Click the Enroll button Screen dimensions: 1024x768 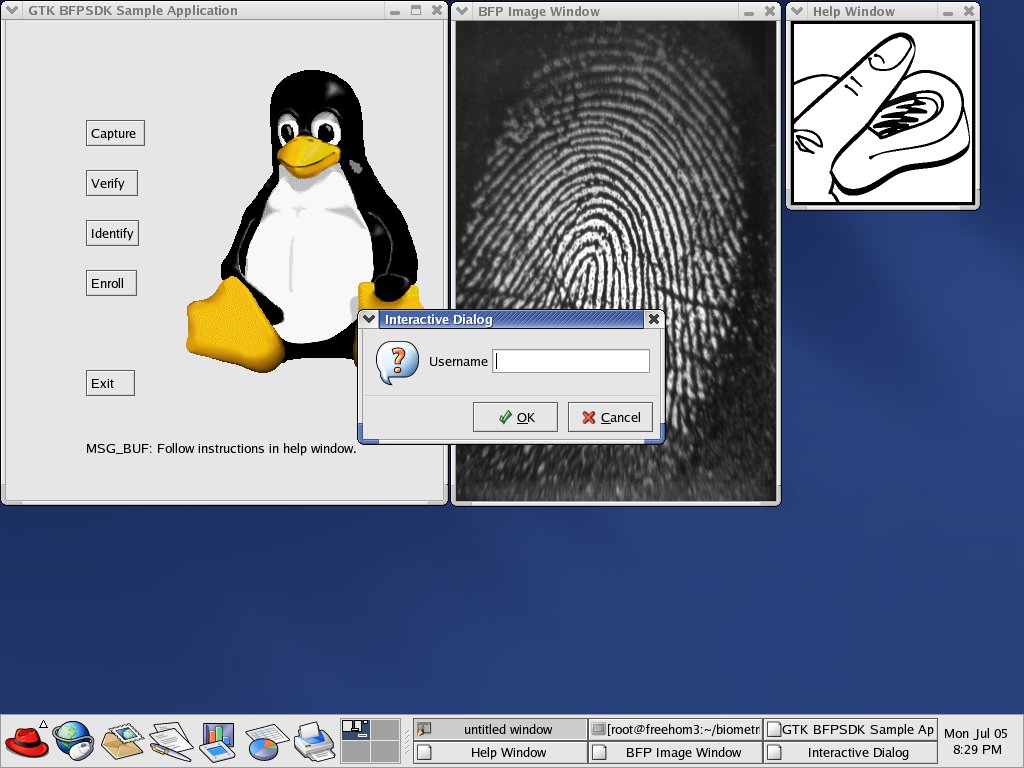110,283
